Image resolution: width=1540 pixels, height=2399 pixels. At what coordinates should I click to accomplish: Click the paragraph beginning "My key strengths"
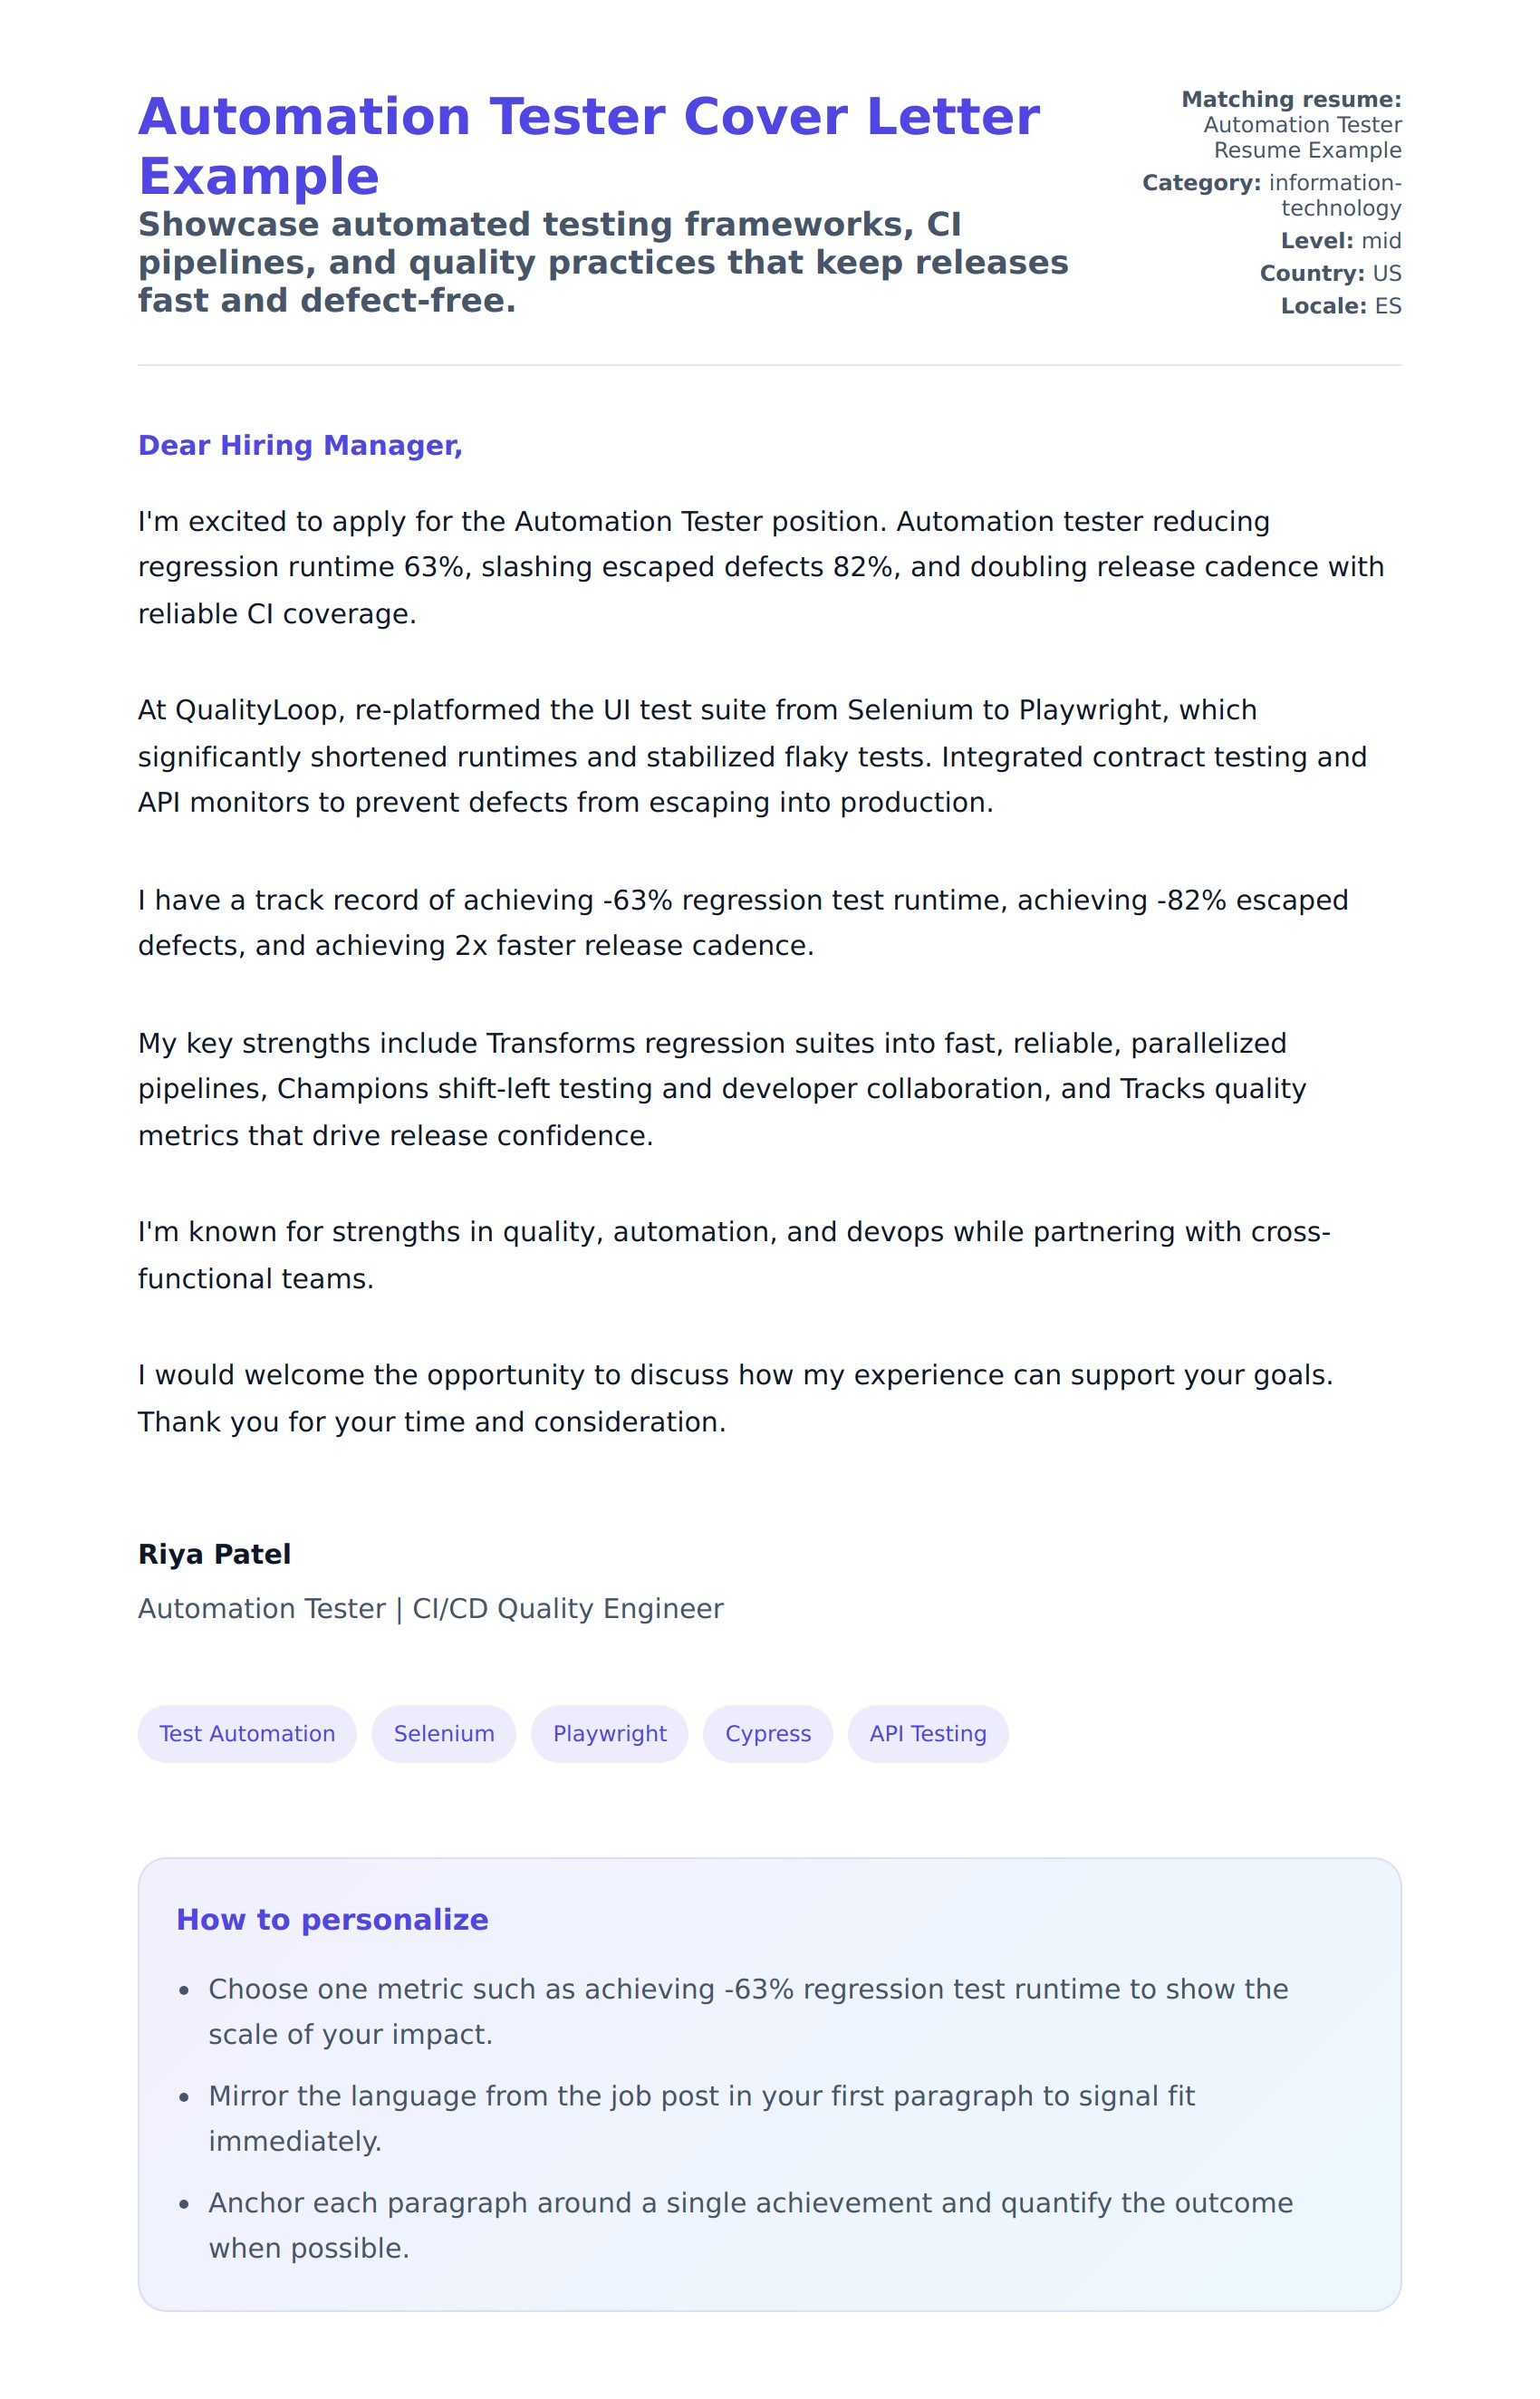click(x=721, y=1089)
